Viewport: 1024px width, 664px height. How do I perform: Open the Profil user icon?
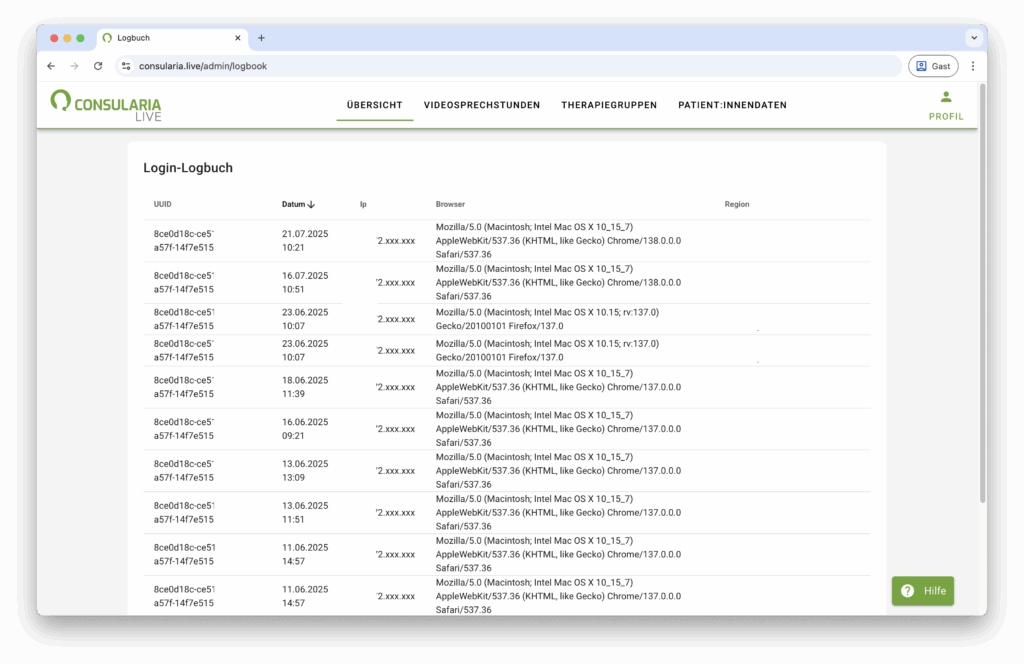[x=945, y=98]
